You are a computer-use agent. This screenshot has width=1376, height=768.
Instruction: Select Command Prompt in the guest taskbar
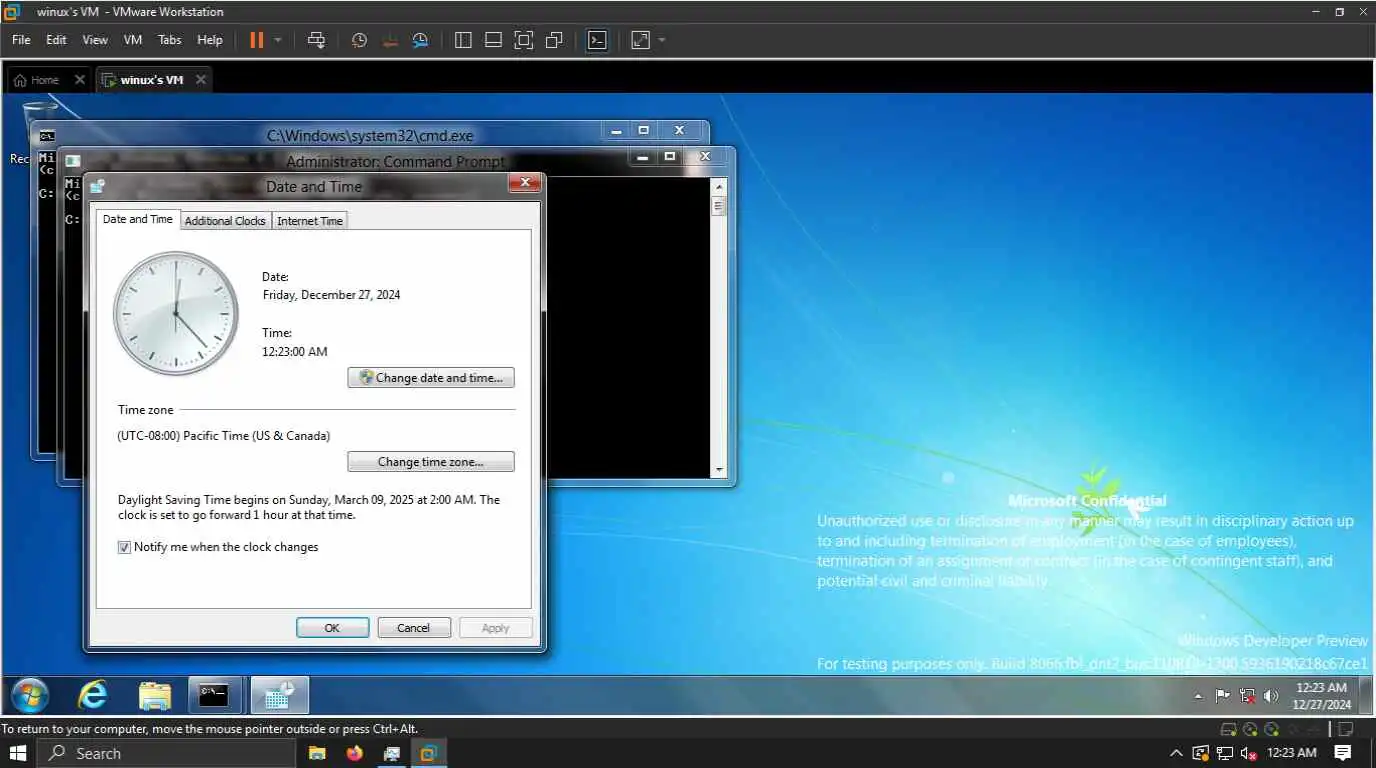point(214,695)
